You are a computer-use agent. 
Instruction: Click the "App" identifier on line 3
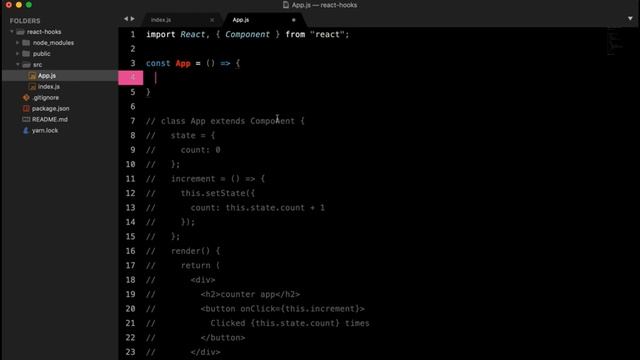click(x=183, y=63)
